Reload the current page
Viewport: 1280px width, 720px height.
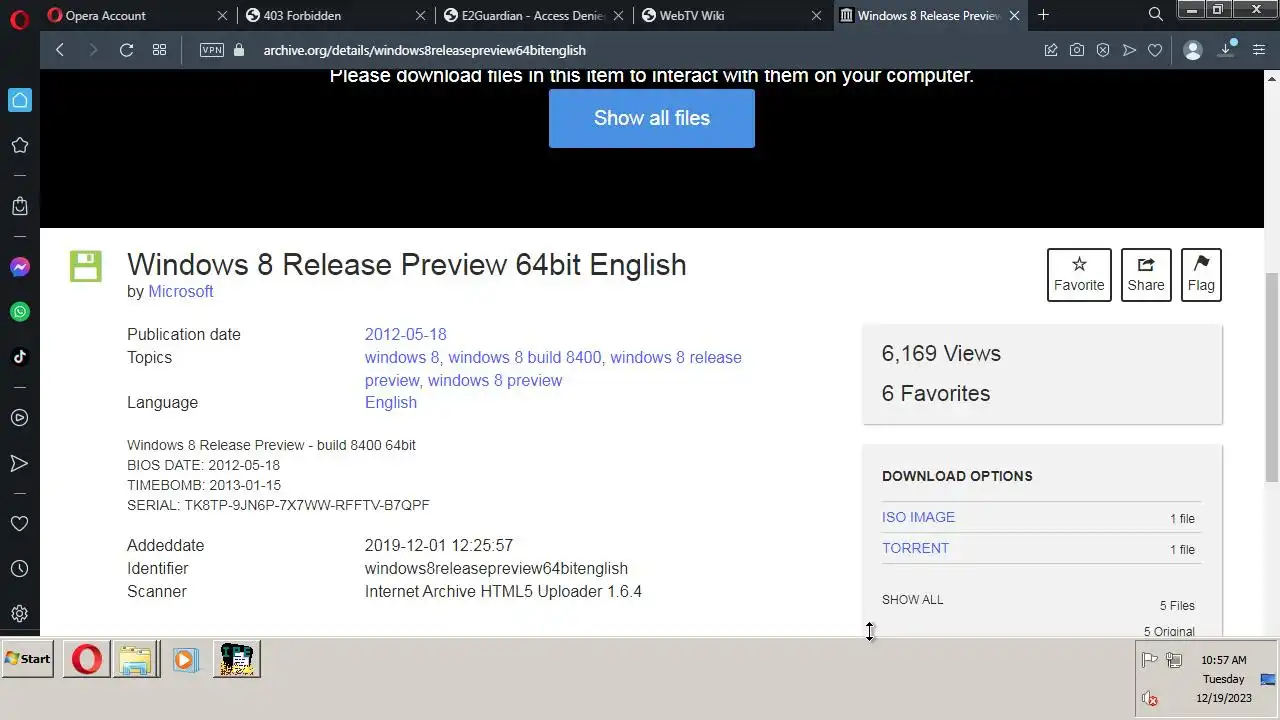point(126,50)
